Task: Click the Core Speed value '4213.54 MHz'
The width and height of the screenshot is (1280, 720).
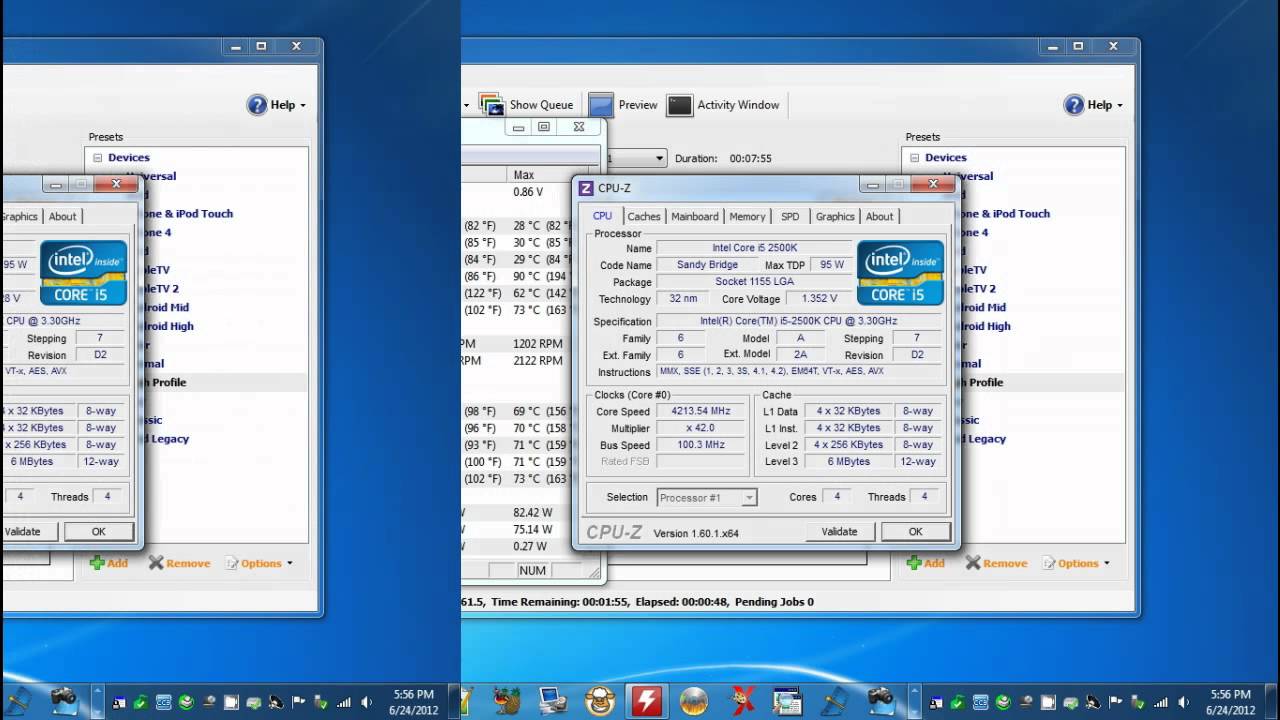Action: tap(699, 412)
